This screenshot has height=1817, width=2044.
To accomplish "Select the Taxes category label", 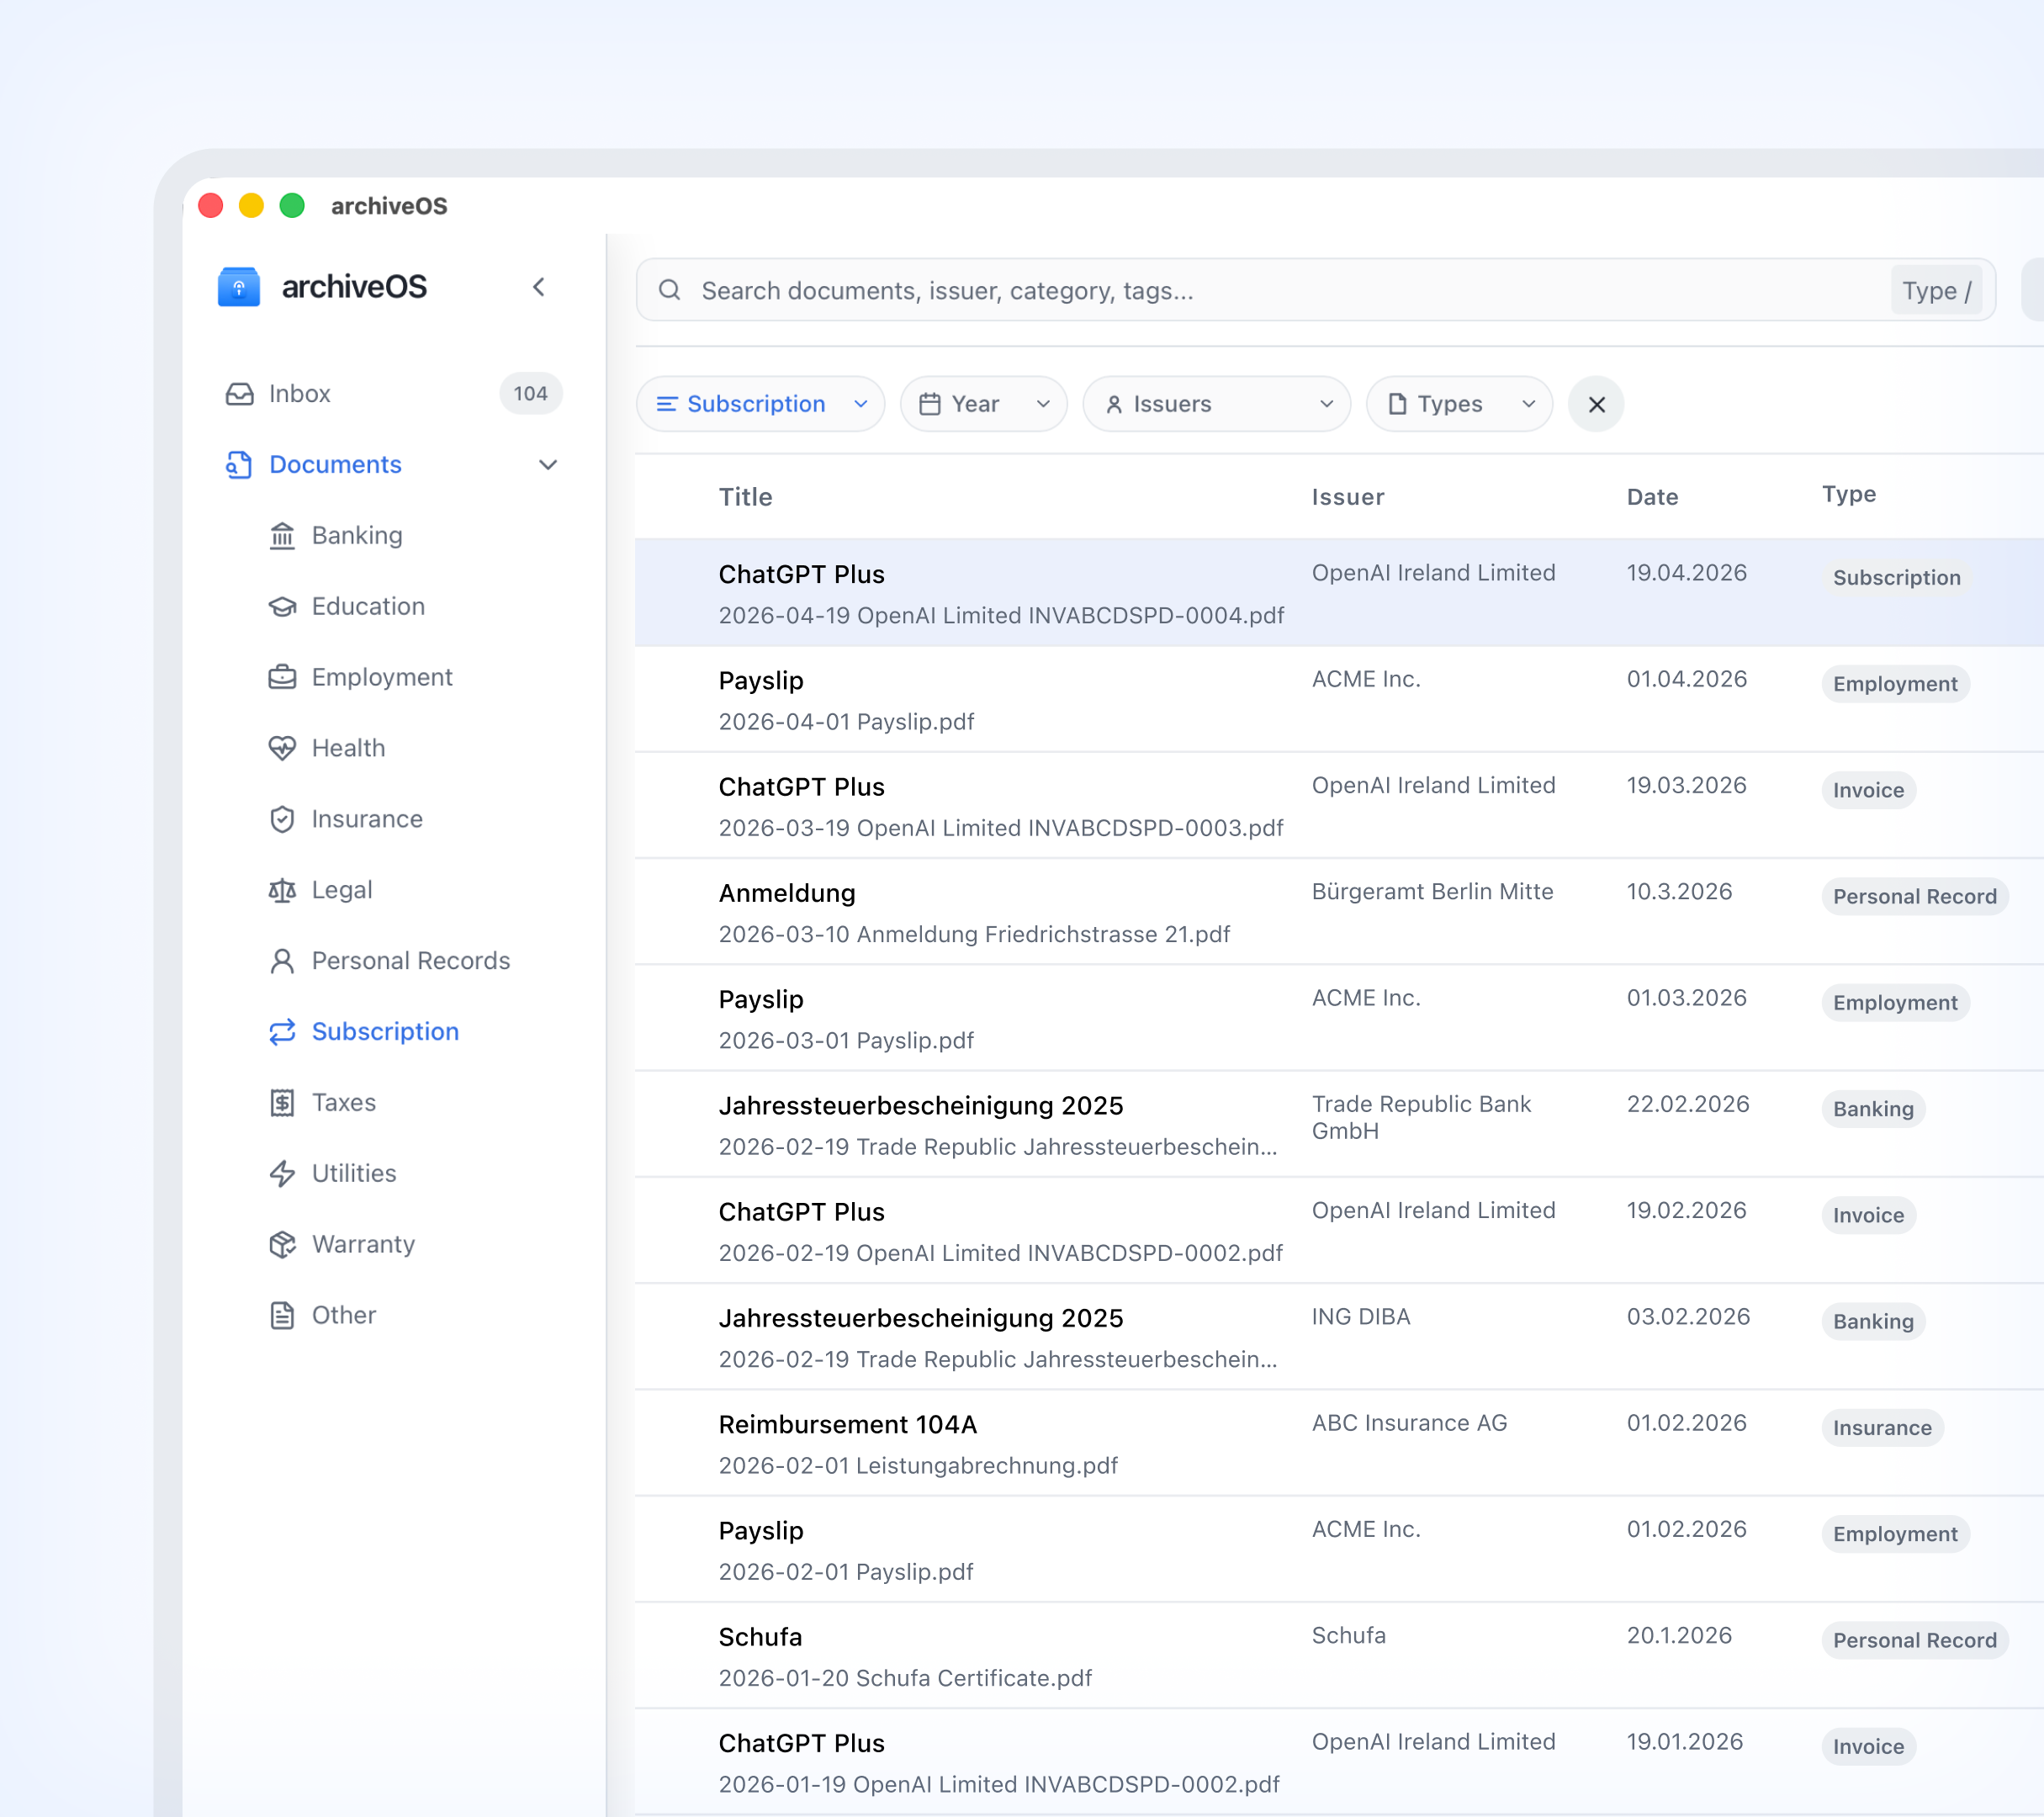I will click(x=344, y=1103).
